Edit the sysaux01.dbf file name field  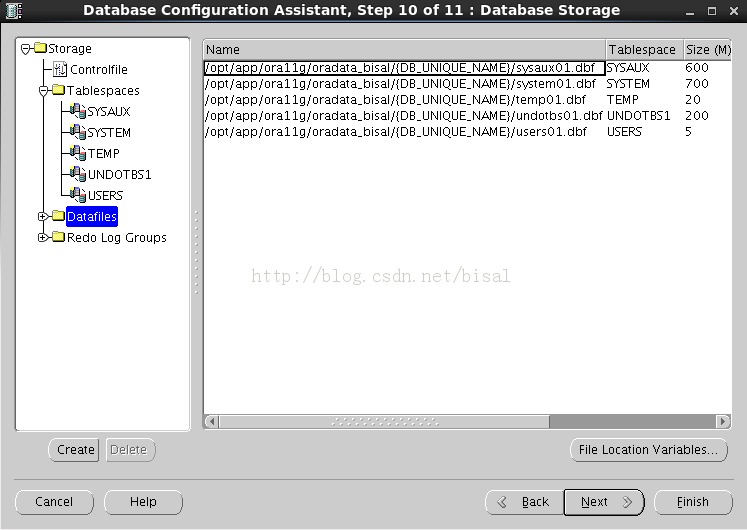(404, 68)
